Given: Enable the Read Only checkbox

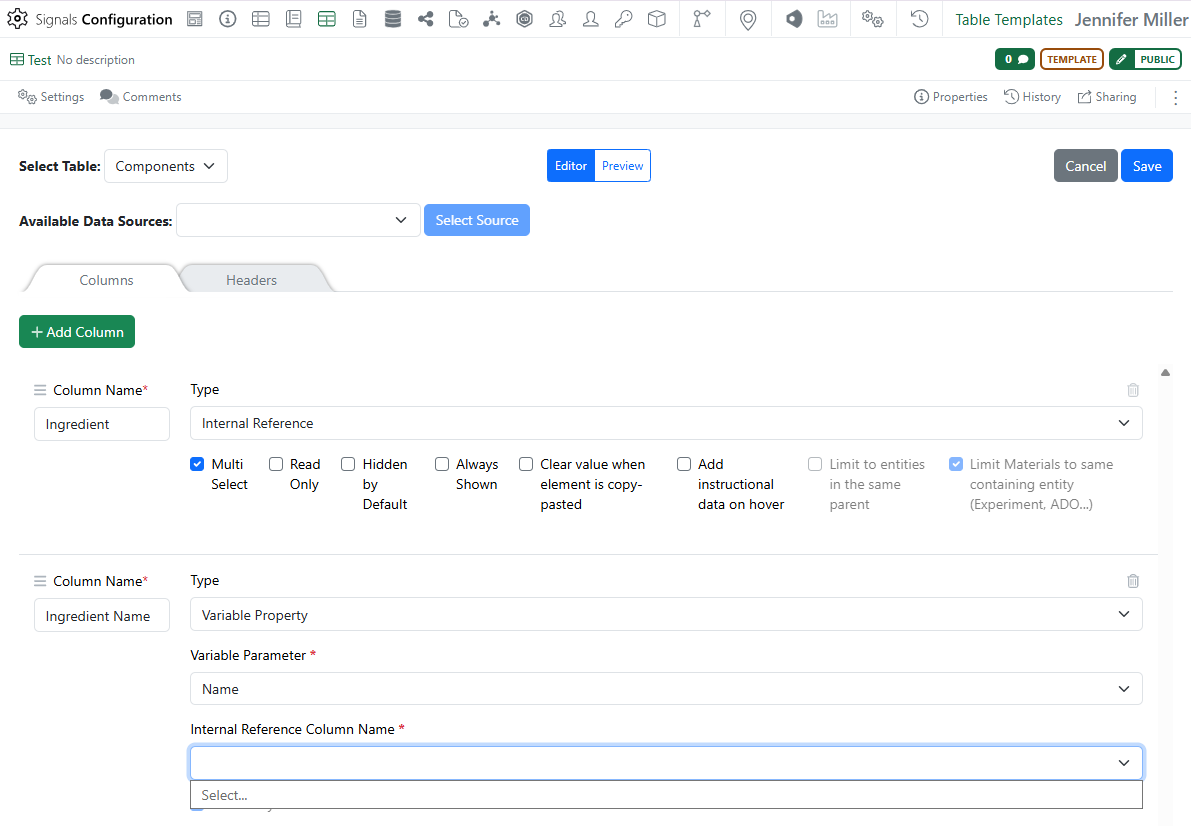Looking at the screenshot, I should (276, 464).
